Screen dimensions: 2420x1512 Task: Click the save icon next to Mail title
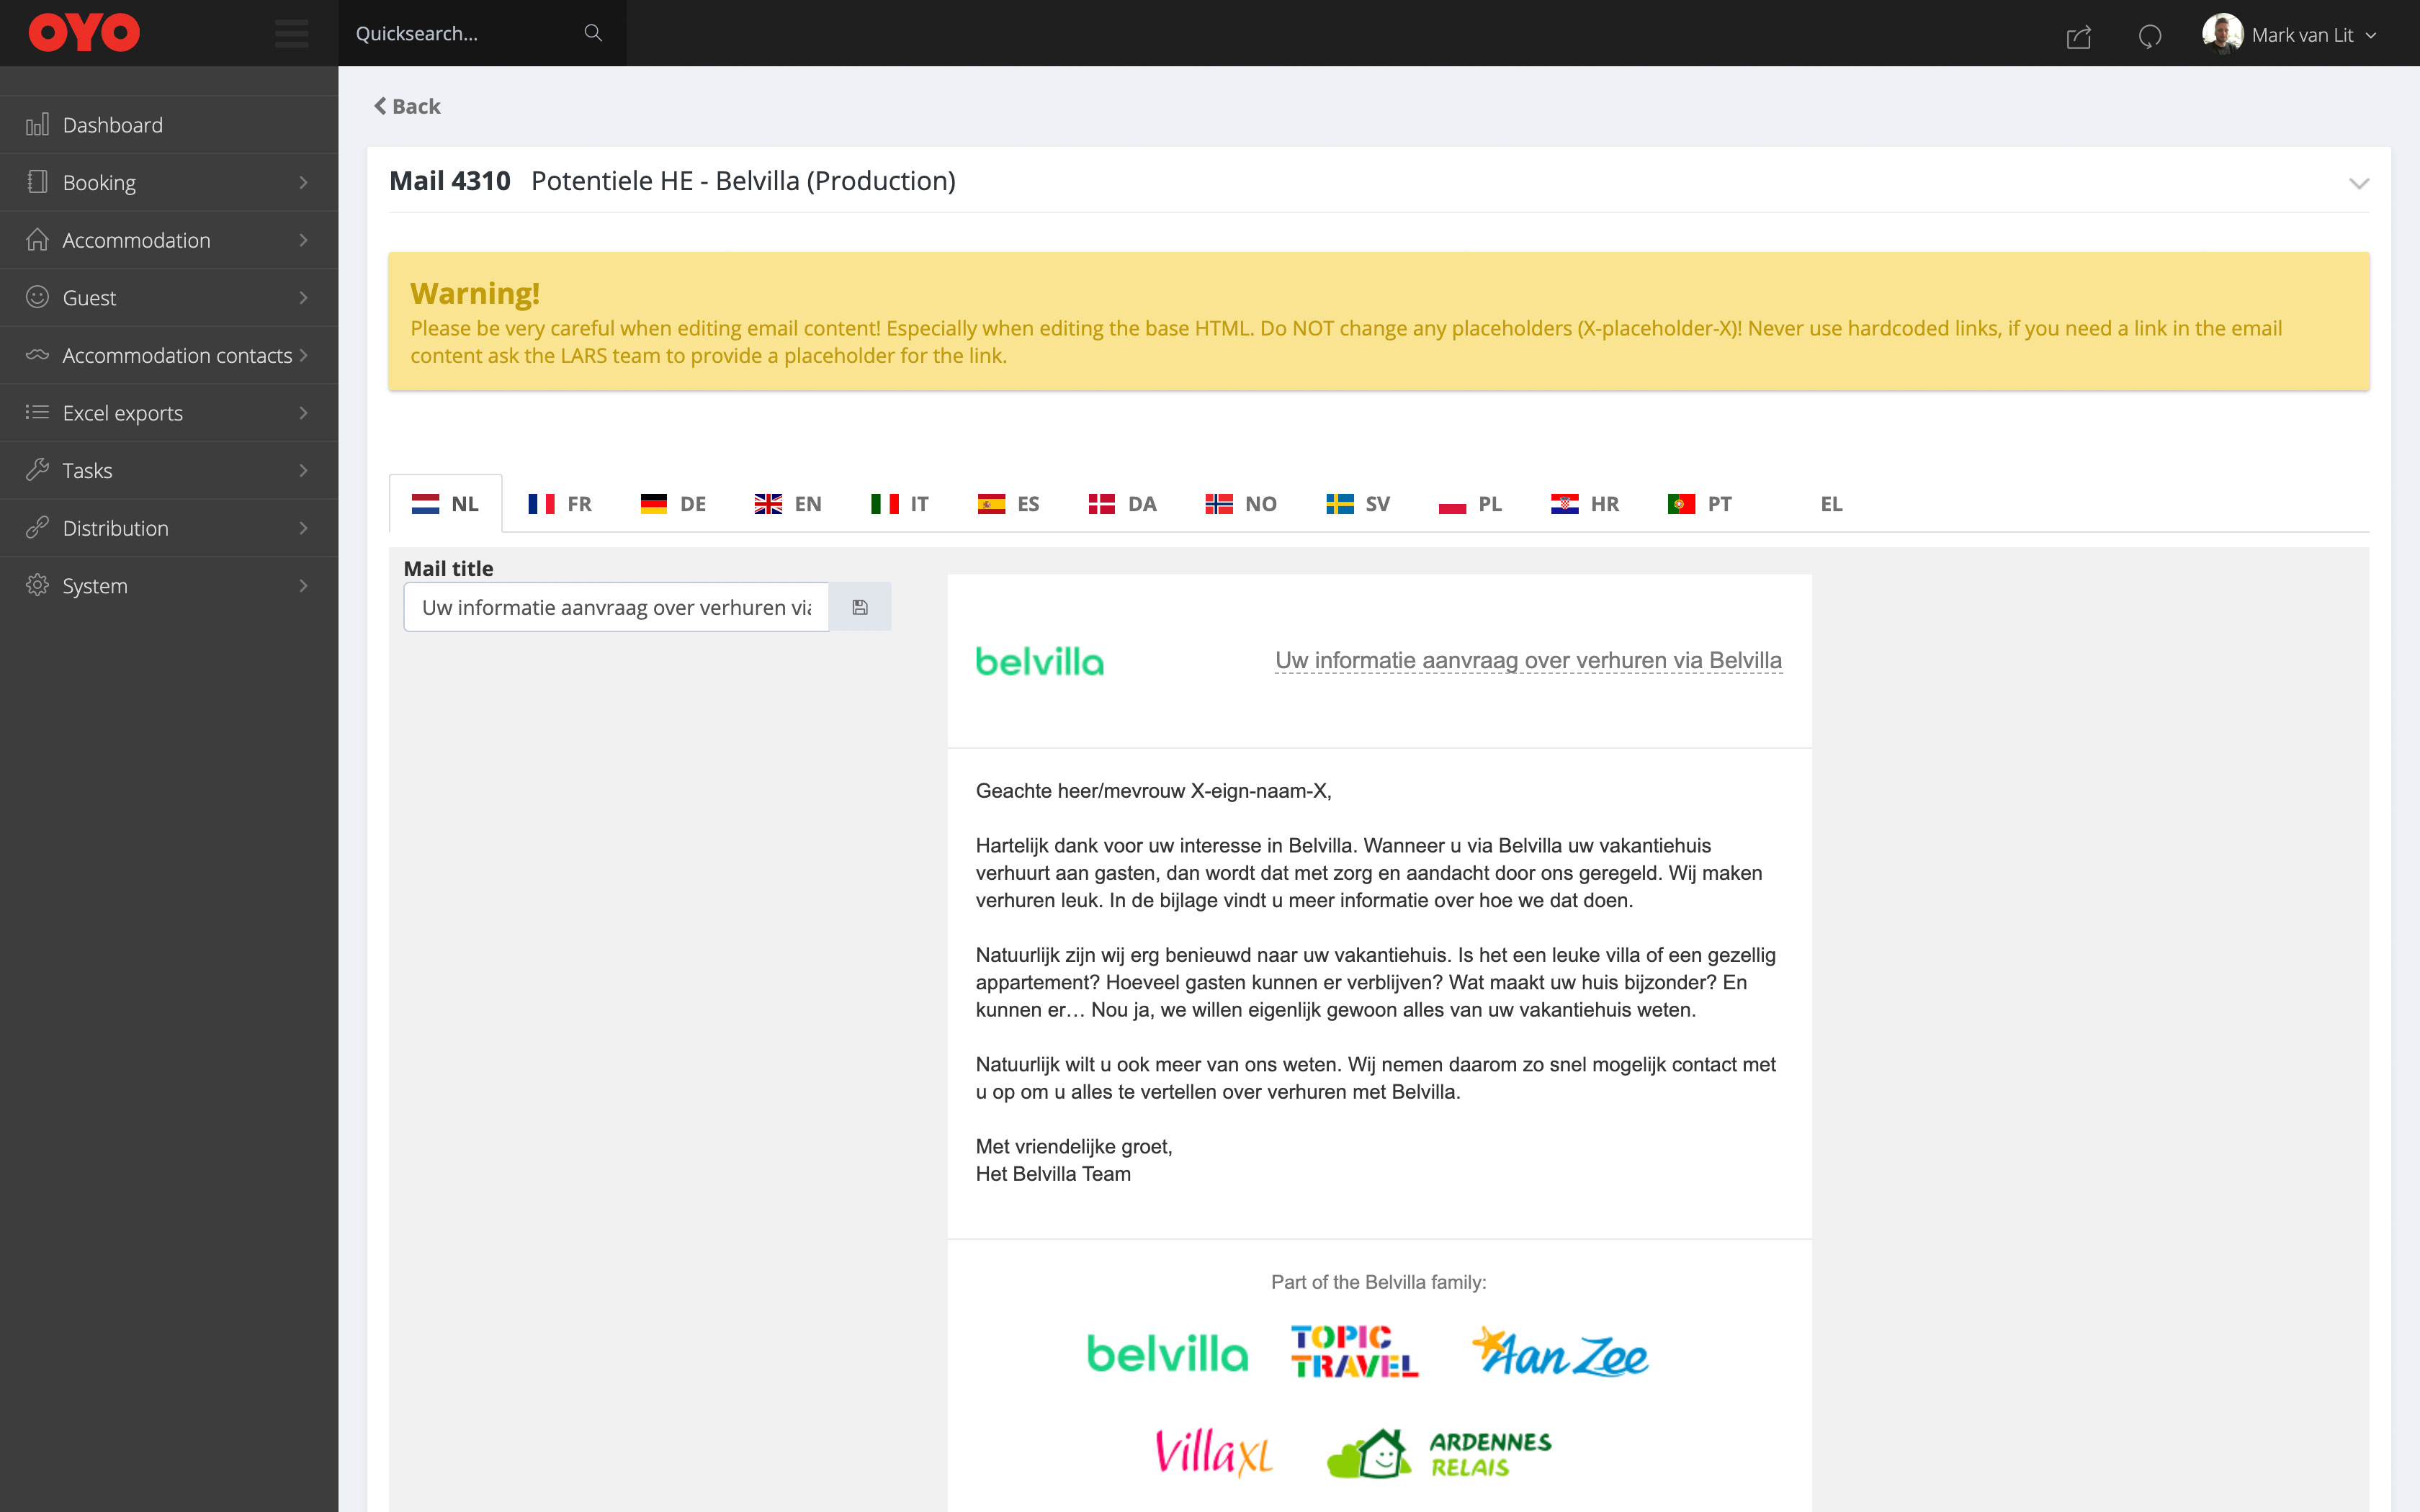coord(859,607)
